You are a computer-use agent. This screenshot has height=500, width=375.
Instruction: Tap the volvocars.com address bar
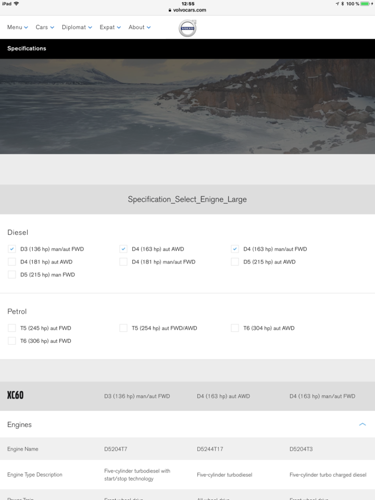pyautogui.click(x=187, y=10)
